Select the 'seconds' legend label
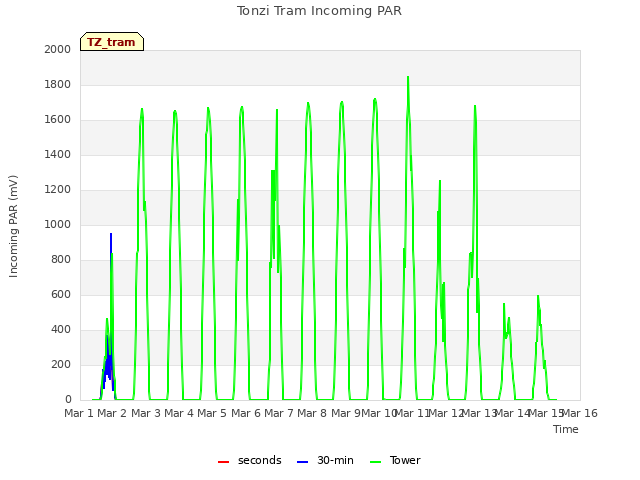640x480 pixels. point(260,460)
